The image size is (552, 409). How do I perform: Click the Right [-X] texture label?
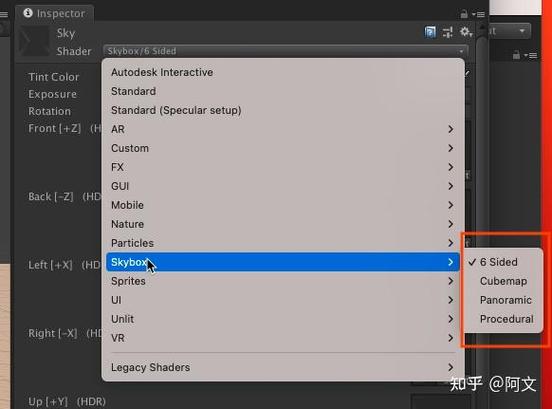pos(52,333)
